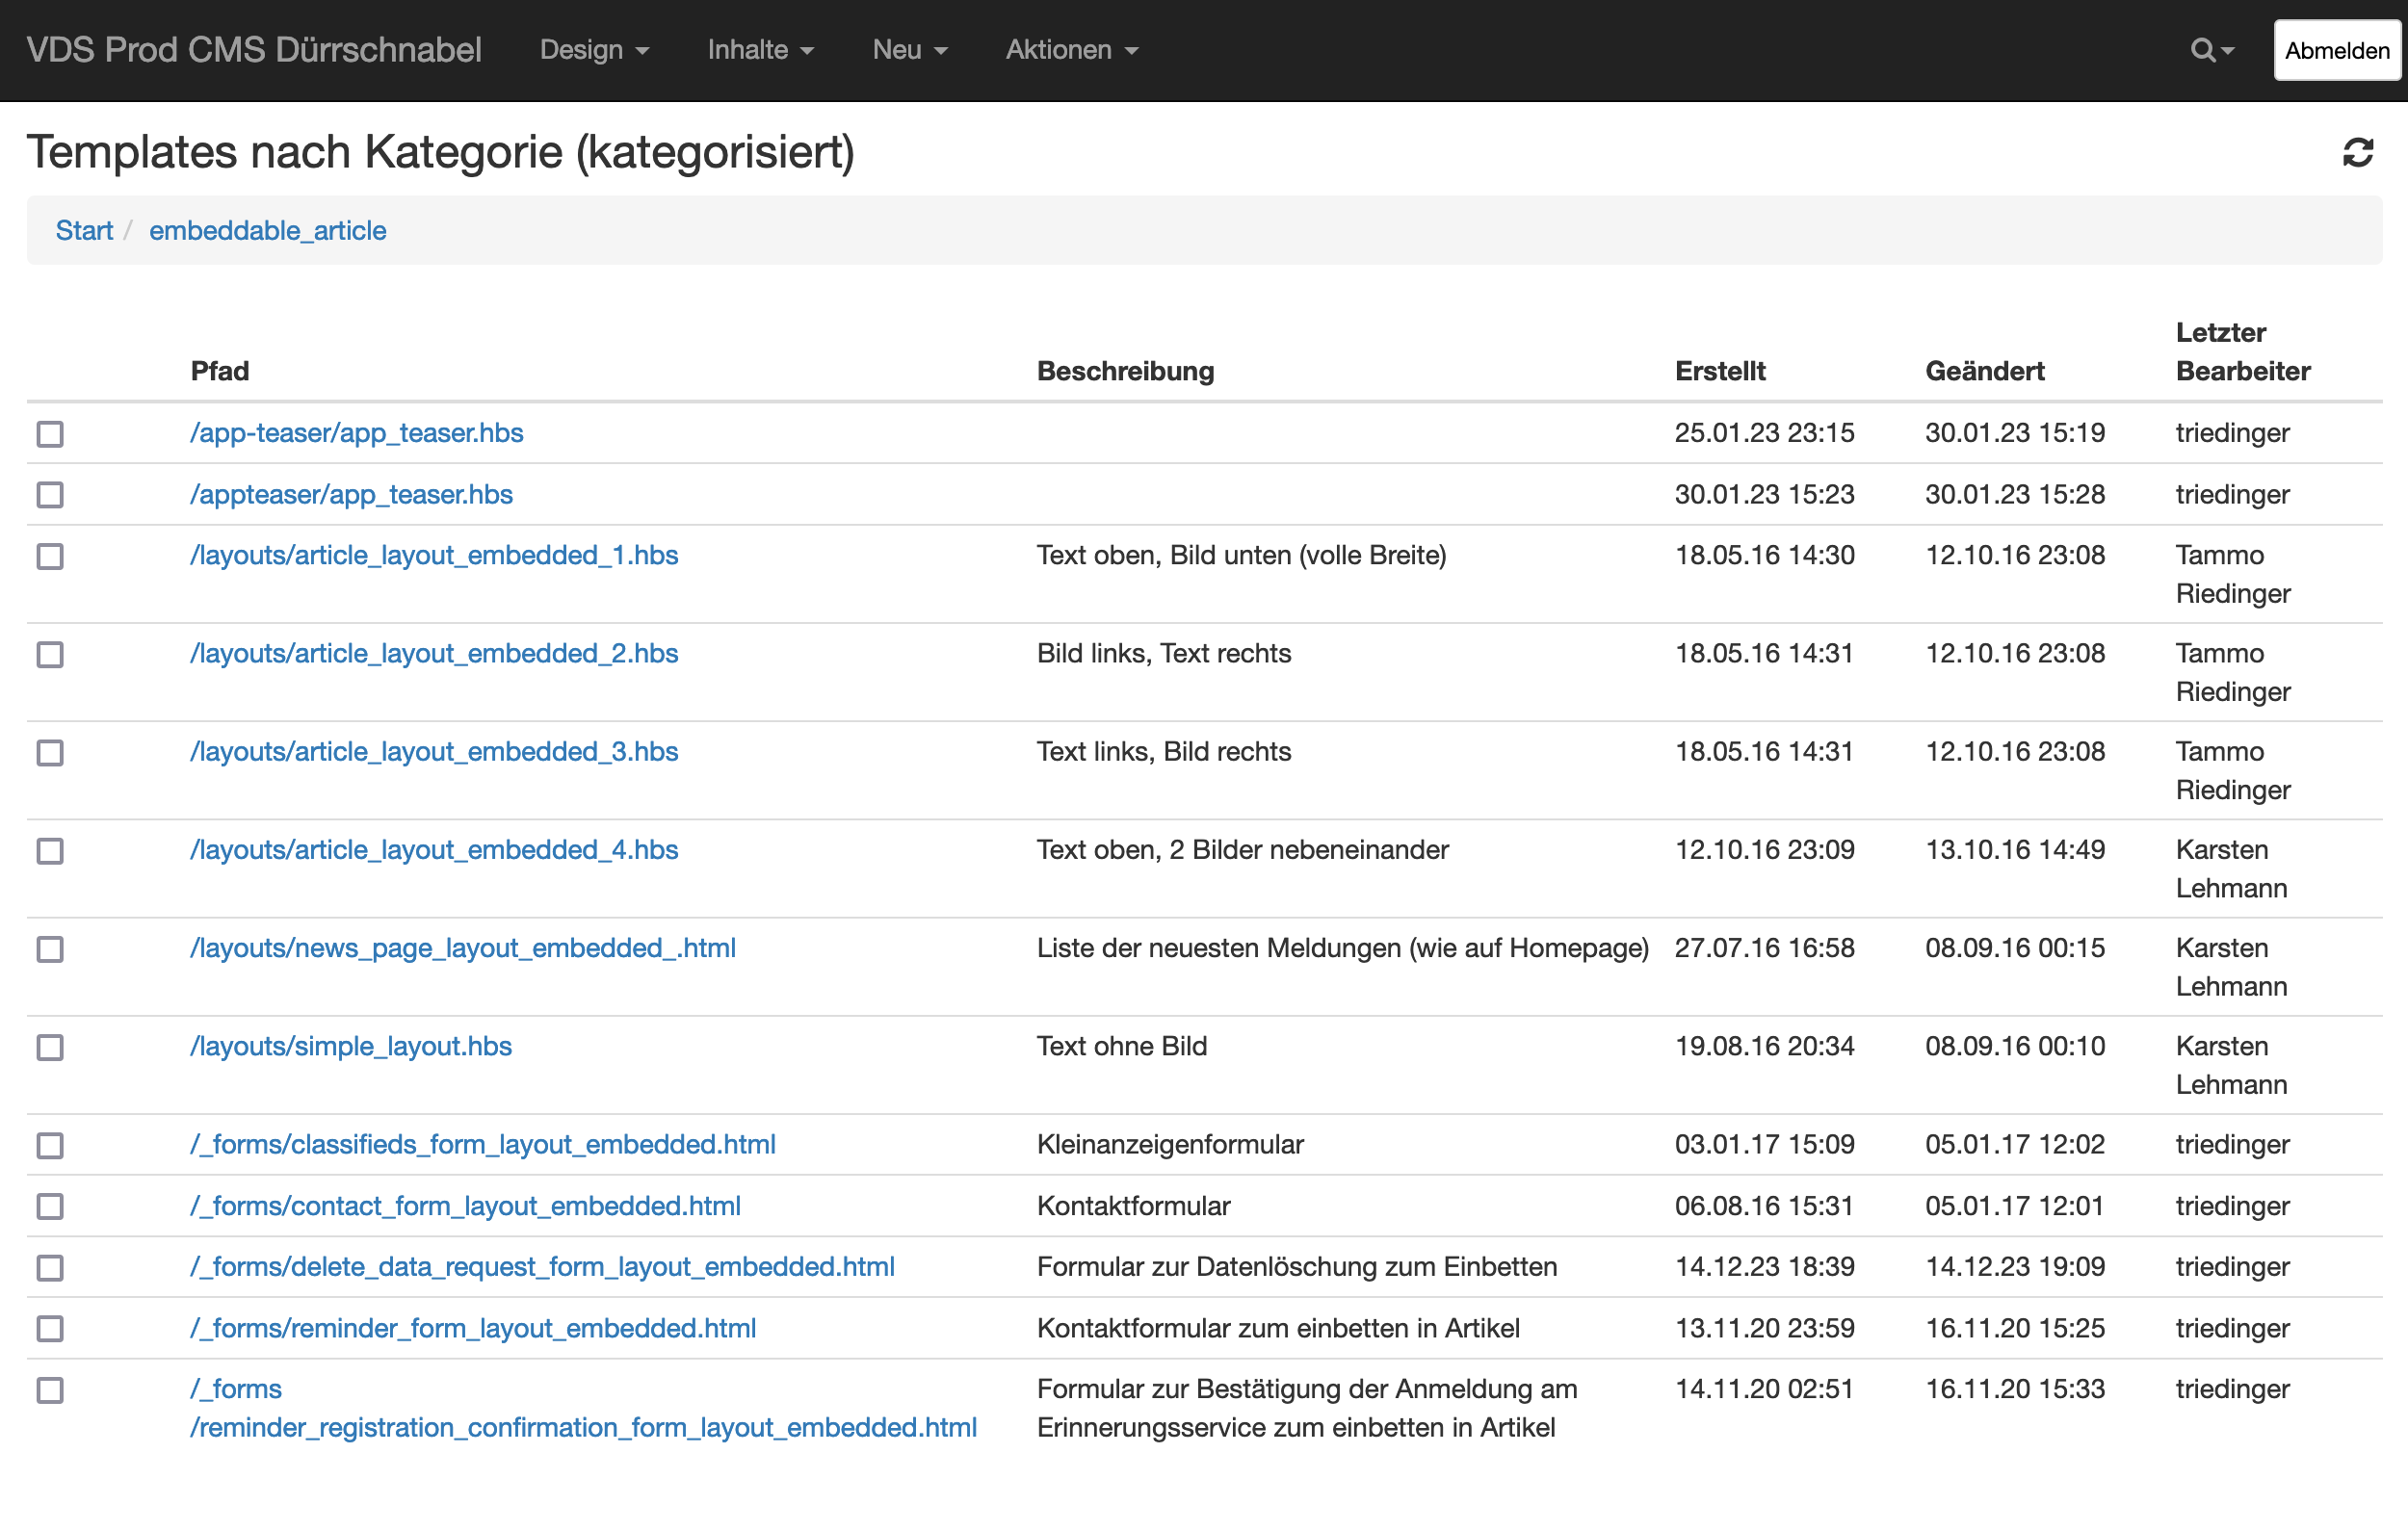Select checkbox of article_layout_embedded_2.hbs row
Screen dimensions: 2408x1531
pyautogui.click(x=50, y=654)
